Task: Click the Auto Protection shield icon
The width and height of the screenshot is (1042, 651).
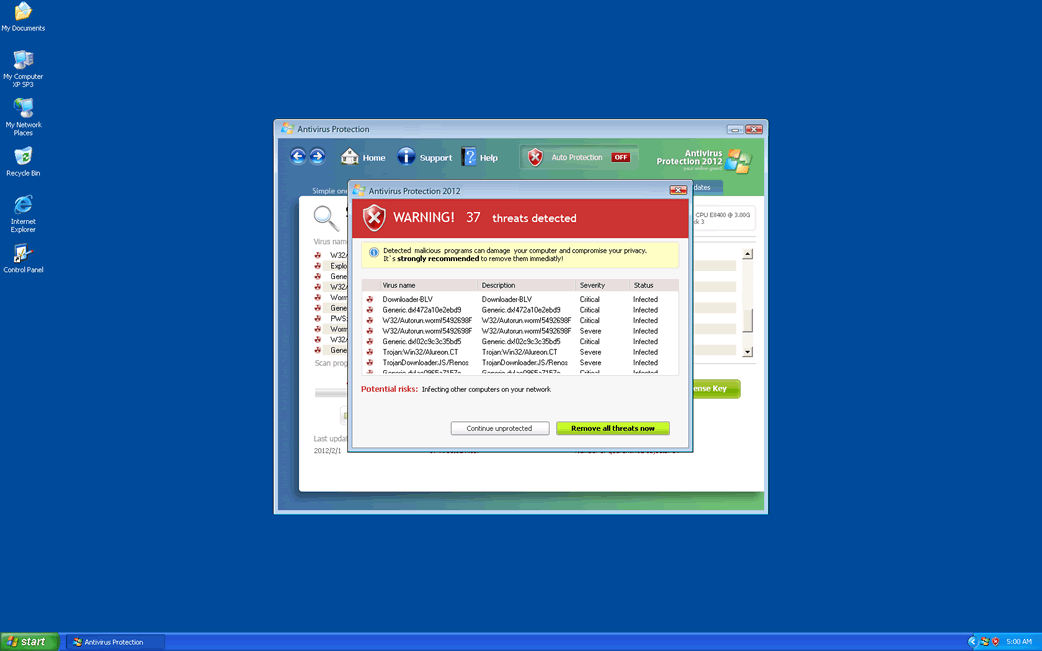Action: click(x=536, y=157)
